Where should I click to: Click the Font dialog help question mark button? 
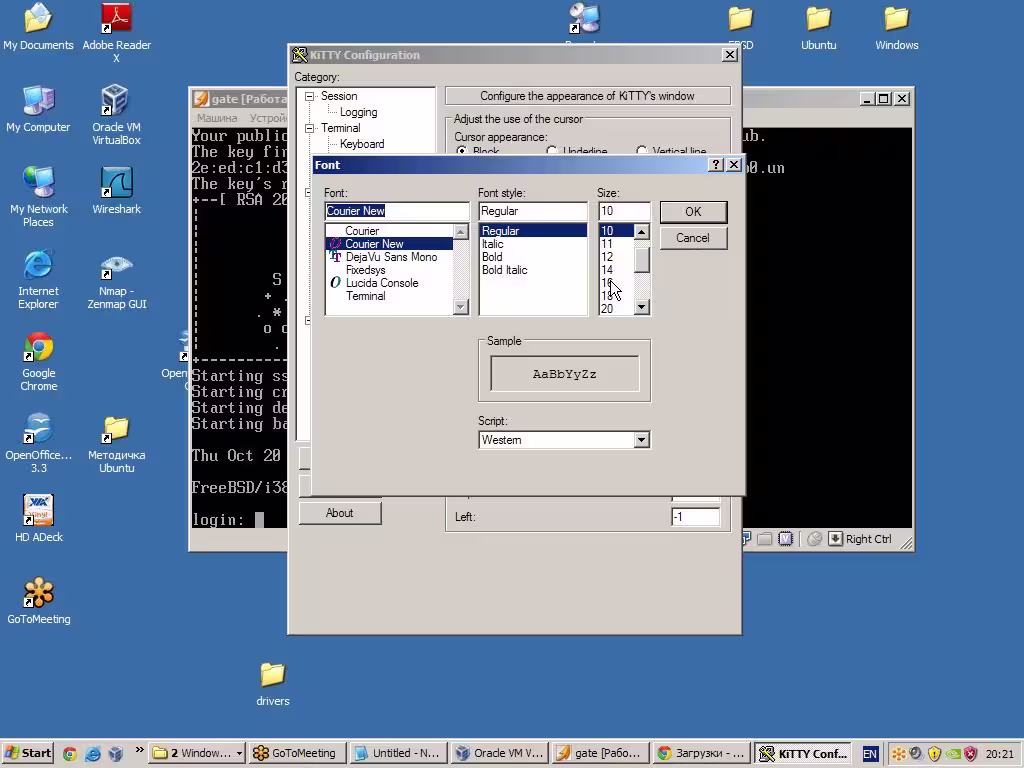point(716,165)
